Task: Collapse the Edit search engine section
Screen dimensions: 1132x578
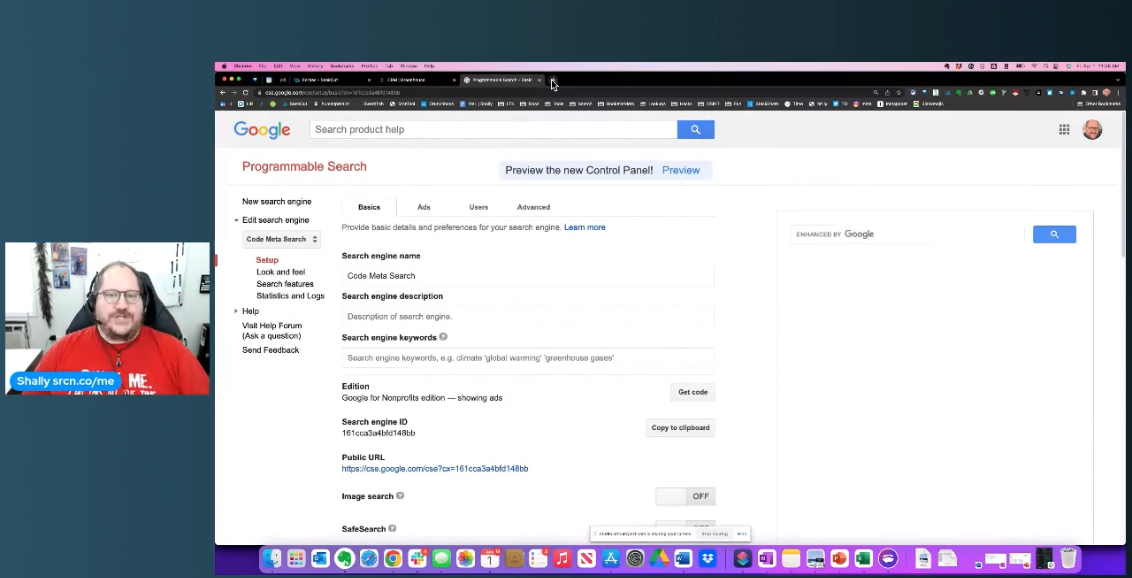Action: [236, 220]
